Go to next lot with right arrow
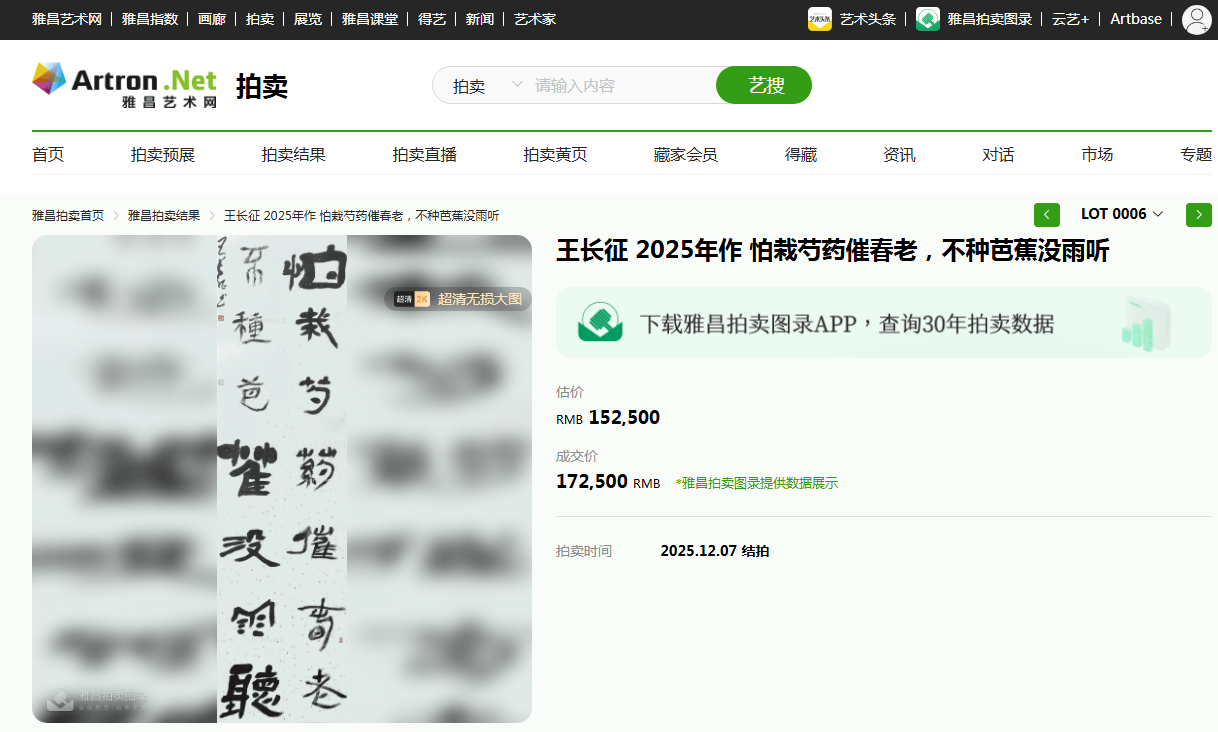 coord(1198,214)
